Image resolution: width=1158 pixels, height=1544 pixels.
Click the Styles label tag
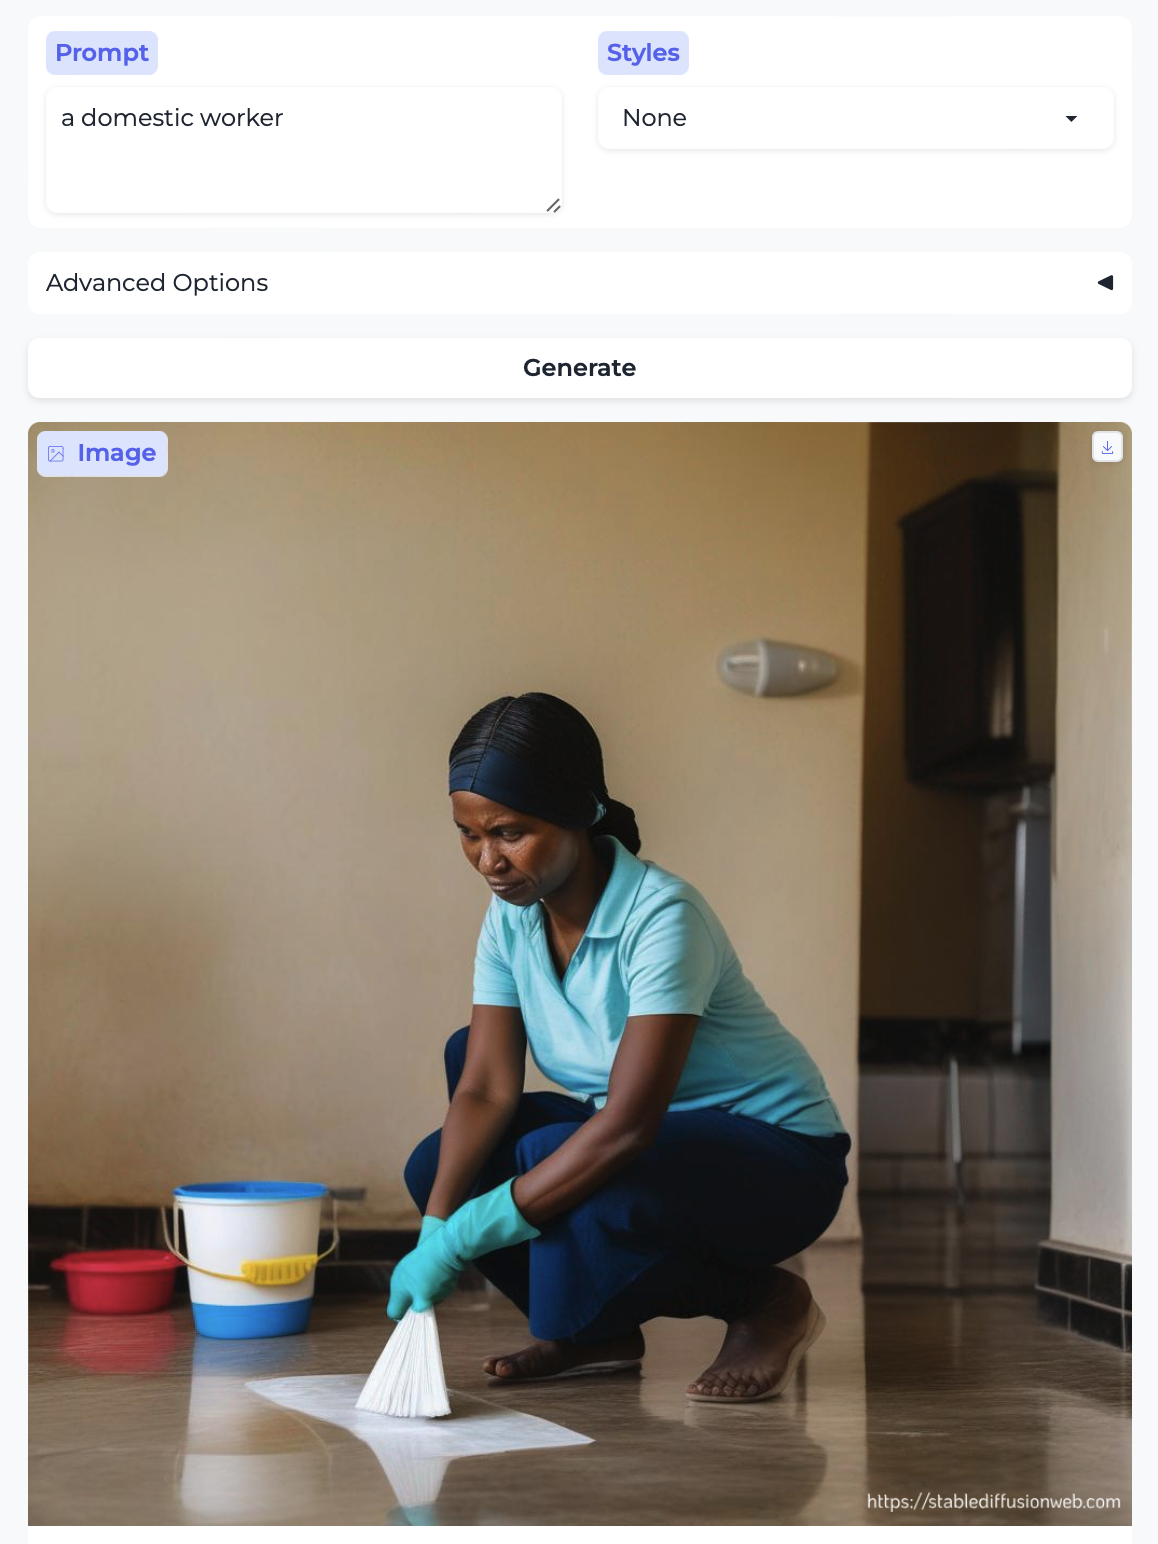pyautogui.click(x=643, y=53)
